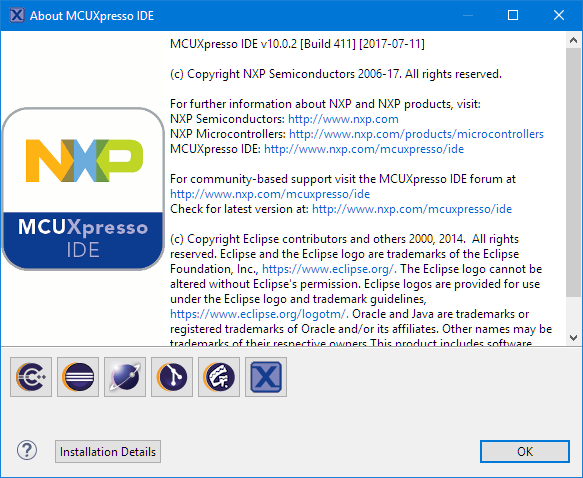Screen dimensions: 583x478
Task: Open Installation Details
Action: click(x=108, y=452)
